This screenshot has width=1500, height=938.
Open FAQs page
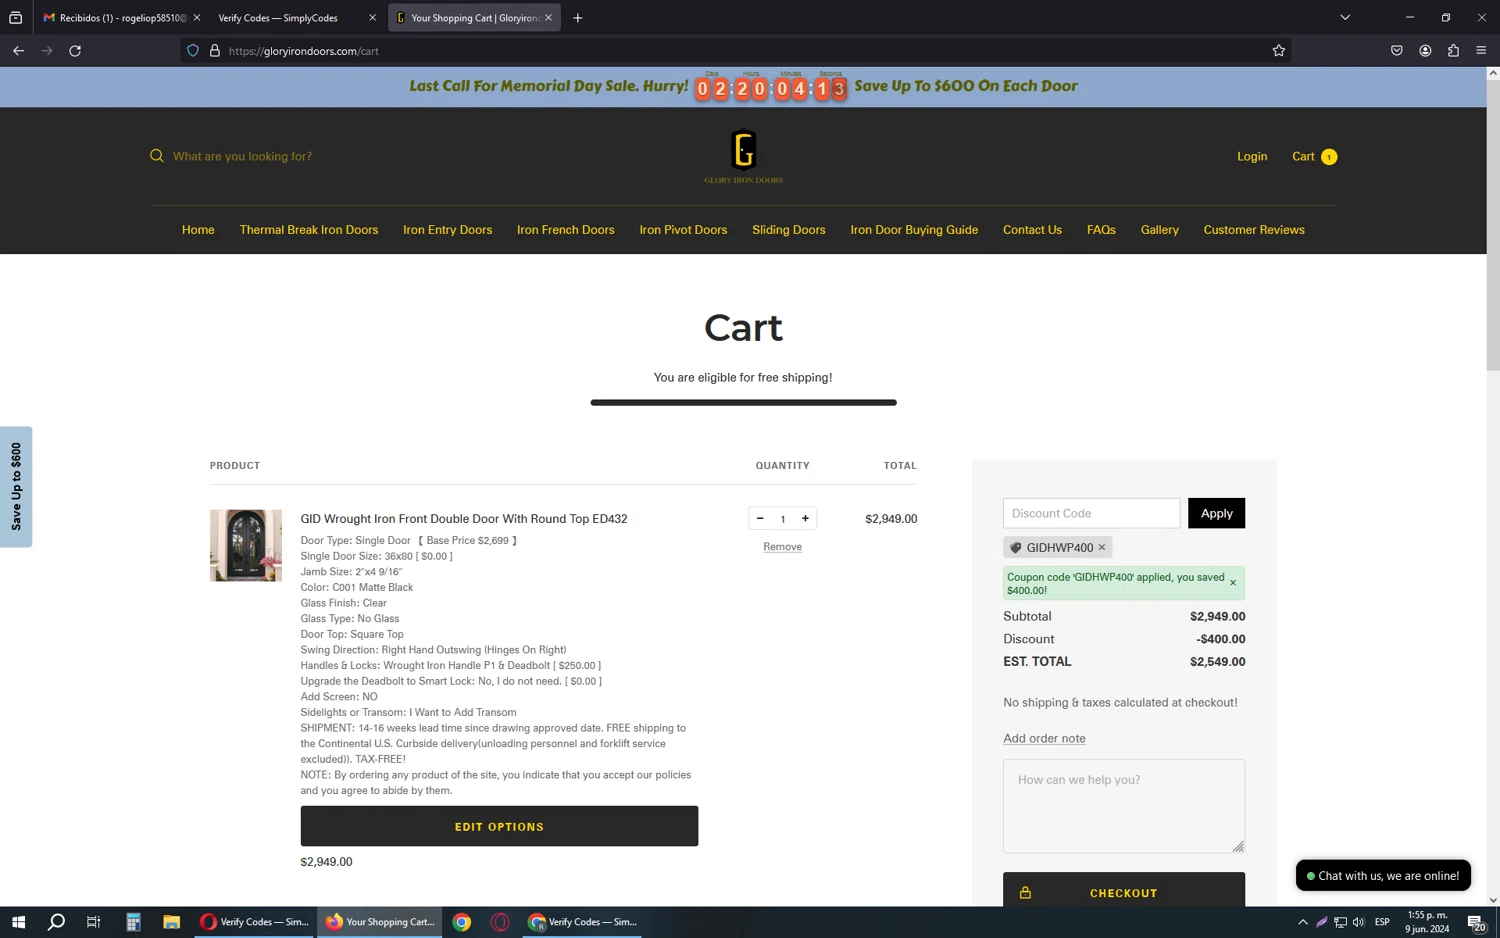coord(1101,230)
